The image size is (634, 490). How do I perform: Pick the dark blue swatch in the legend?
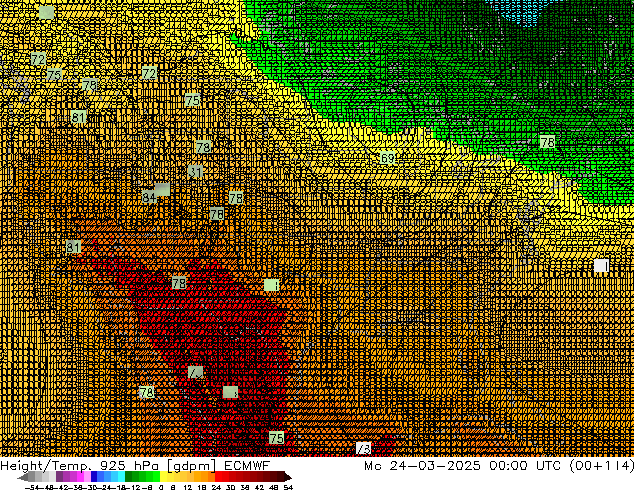coord(94,476)
